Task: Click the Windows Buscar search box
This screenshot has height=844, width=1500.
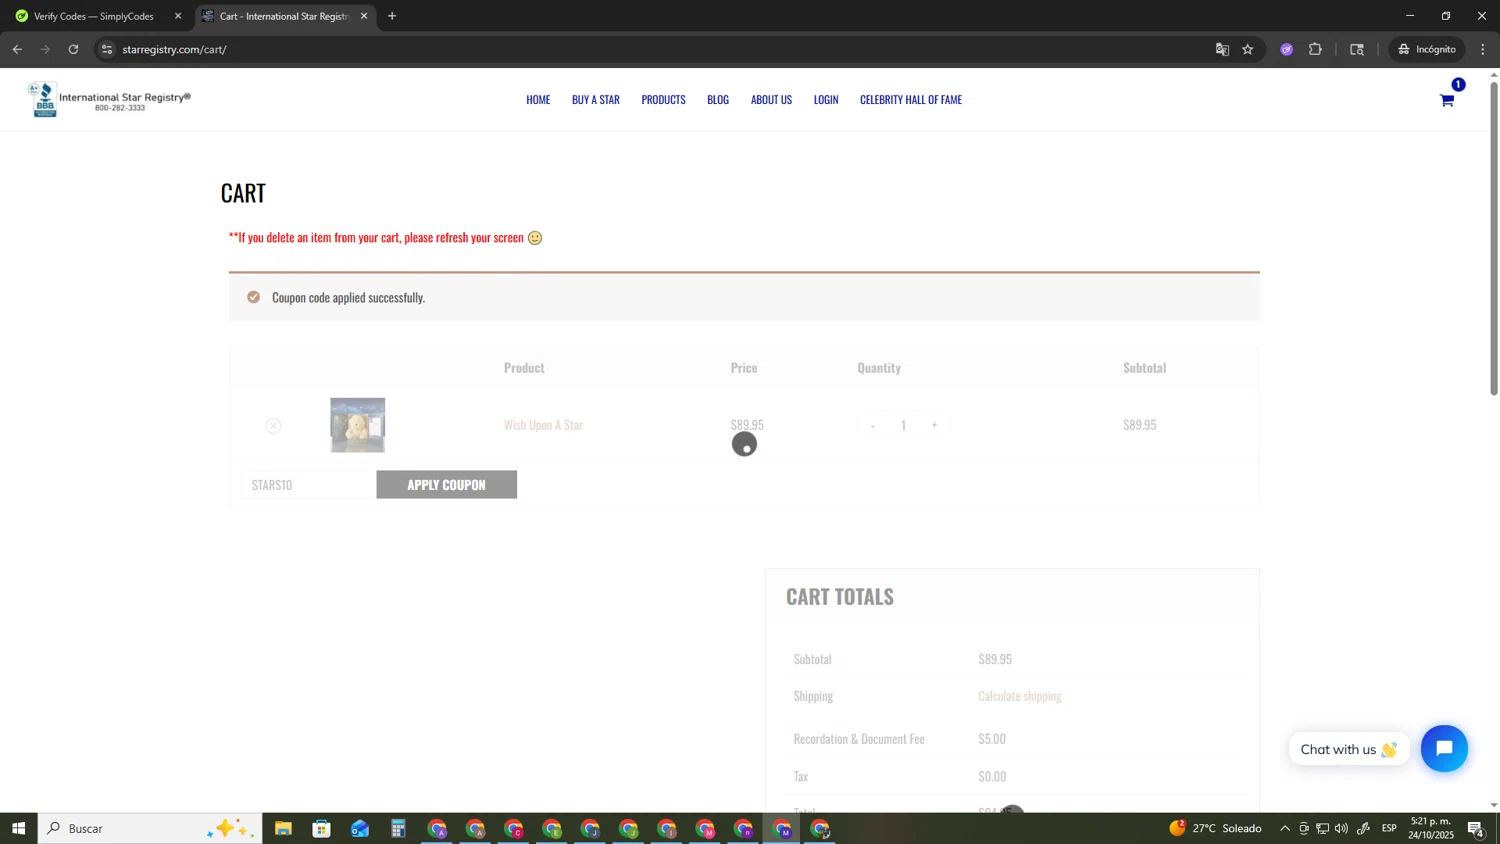Action: click(x=150, y=828)
